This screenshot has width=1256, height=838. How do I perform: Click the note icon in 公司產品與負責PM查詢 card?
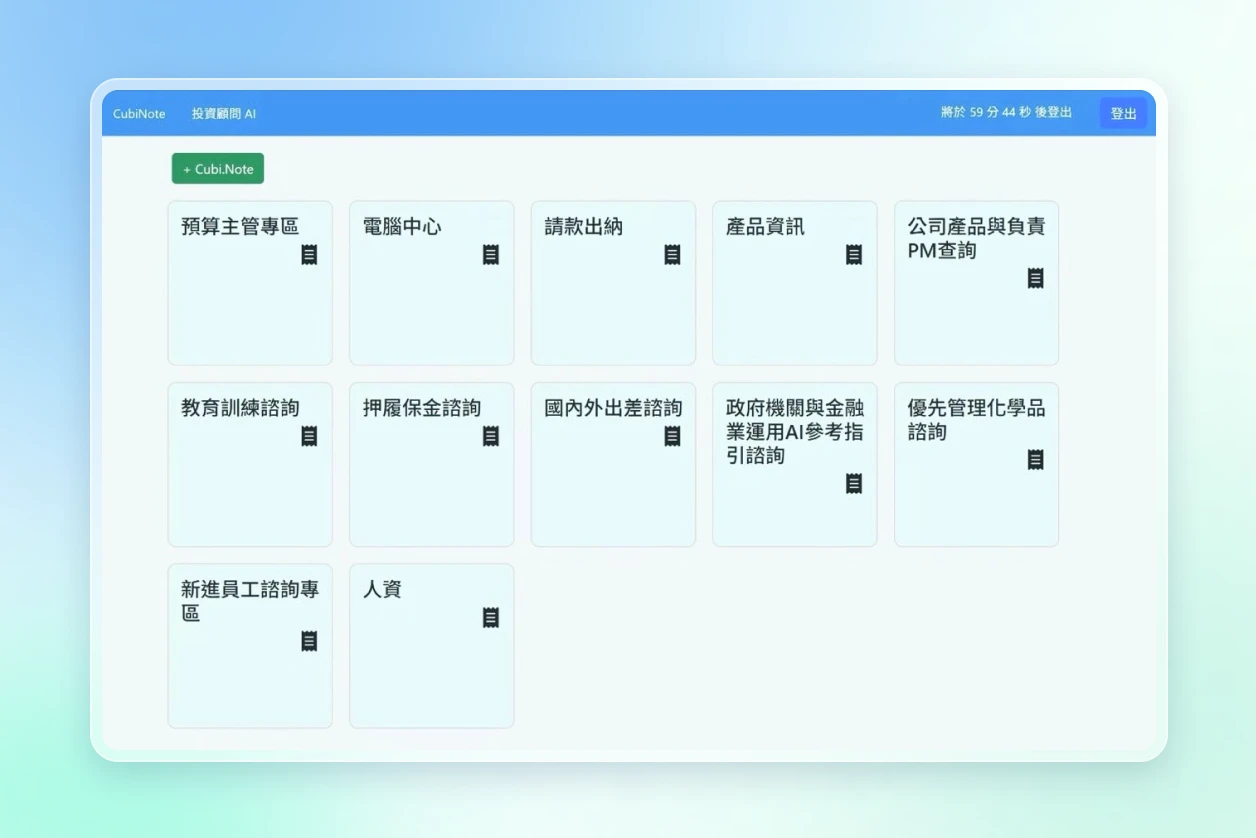click(1035, 279)
